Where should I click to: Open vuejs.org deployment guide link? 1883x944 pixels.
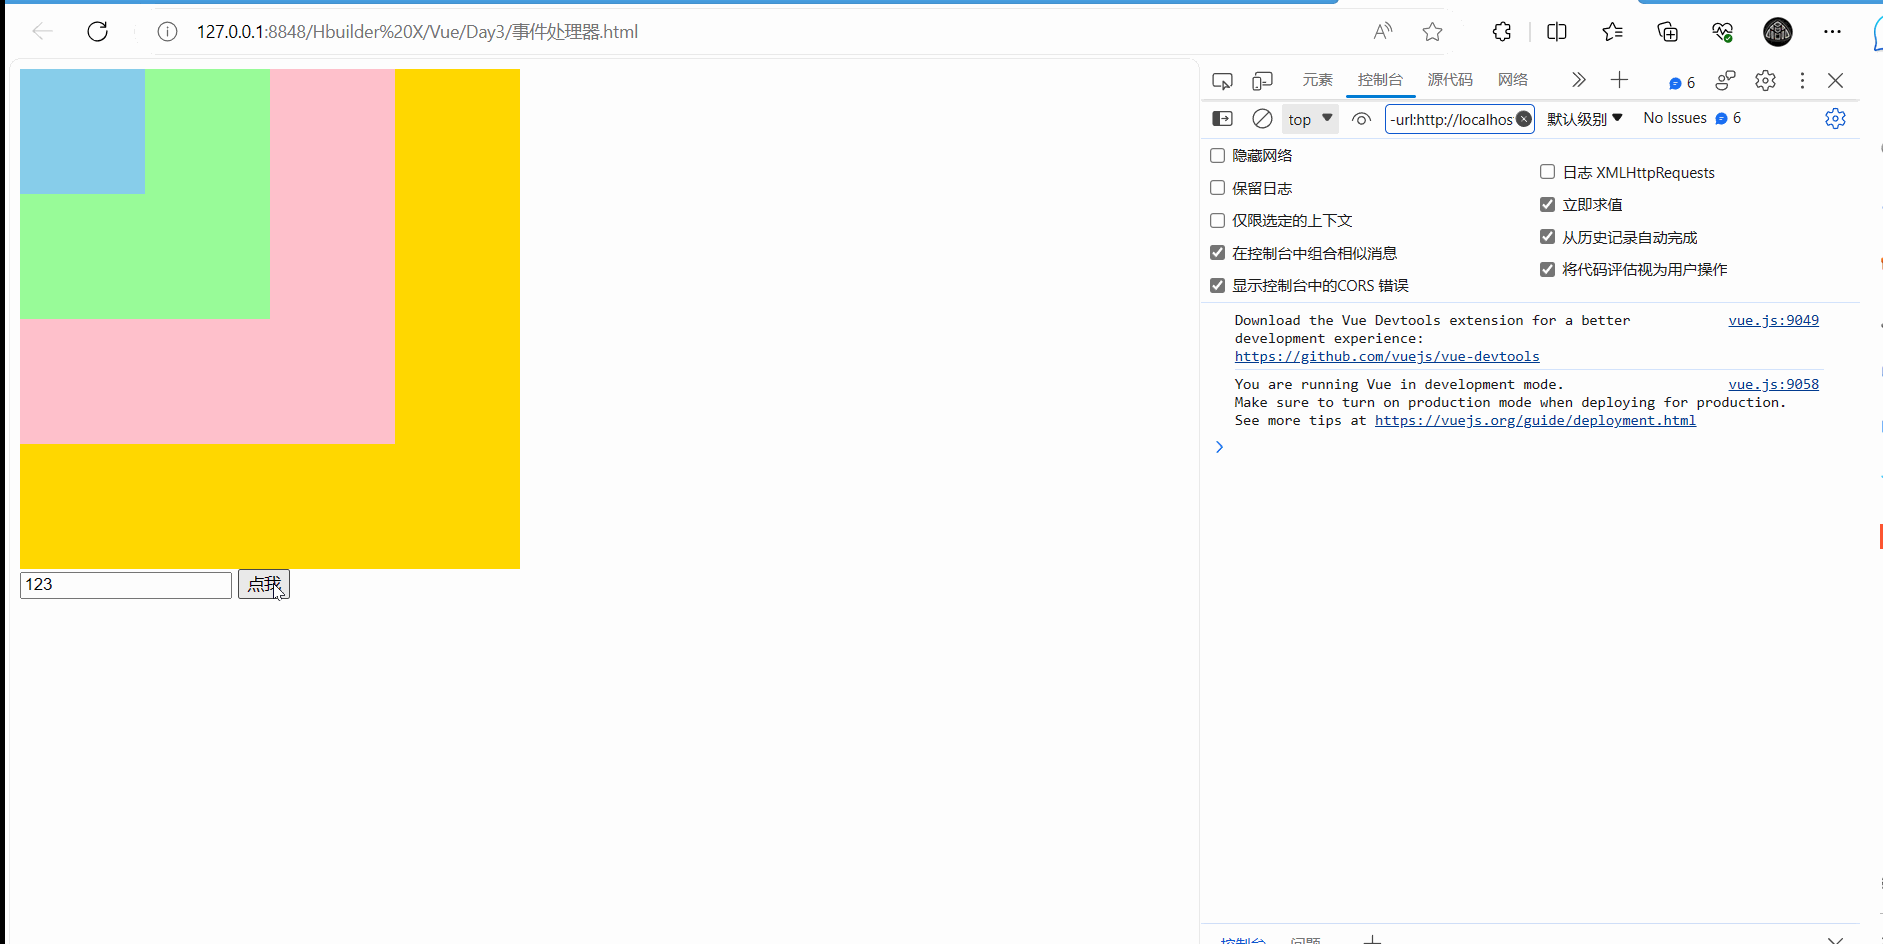1535,420
